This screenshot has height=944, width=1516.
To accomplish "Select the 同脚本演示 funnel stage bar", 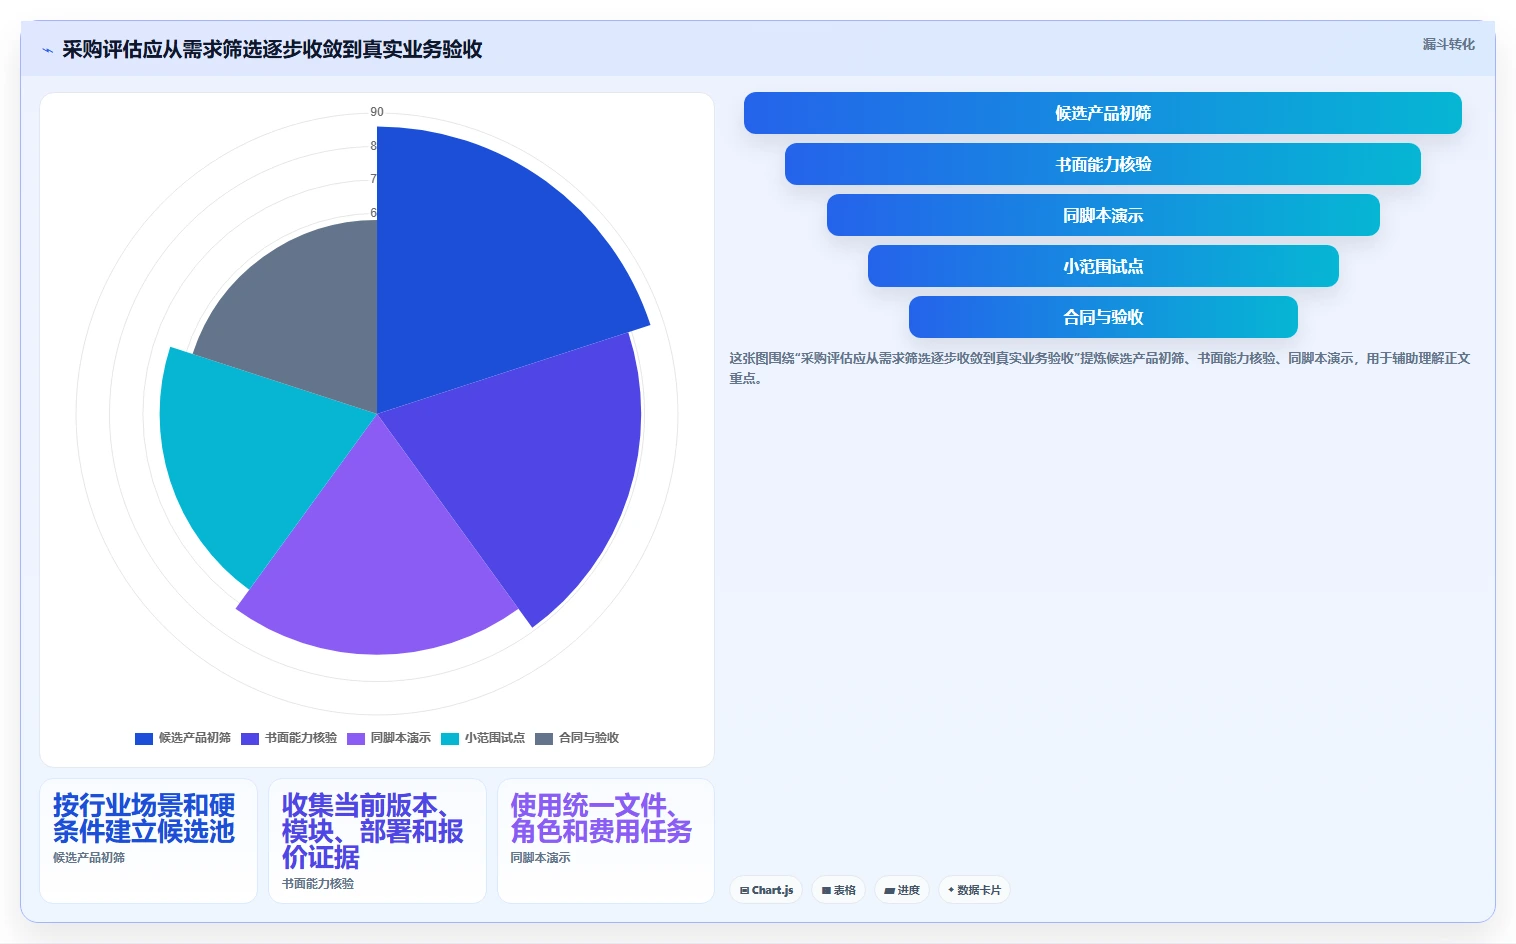I will pyautogui.click(x=1102, y=215).
